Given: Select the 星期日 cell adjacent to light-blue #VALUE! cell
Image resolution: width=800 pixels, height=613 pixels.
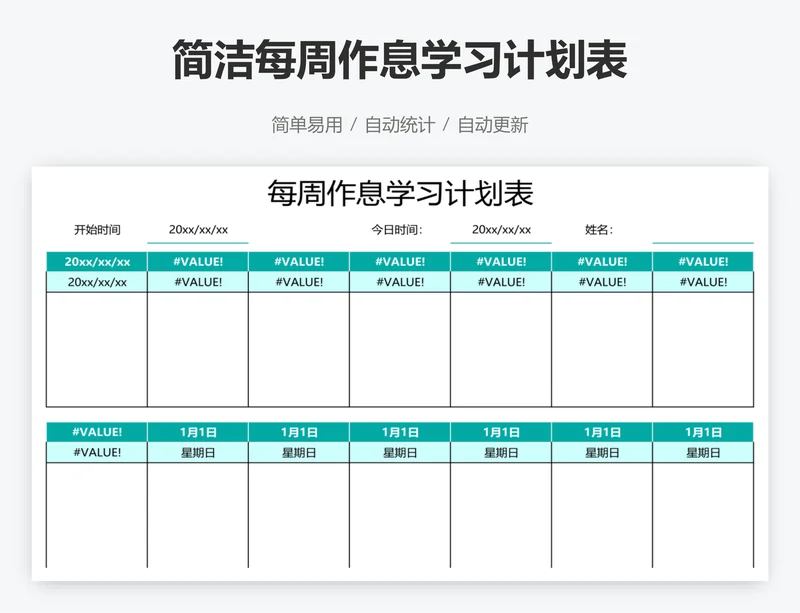Looking at the screenshot, I should coord(198,452).
